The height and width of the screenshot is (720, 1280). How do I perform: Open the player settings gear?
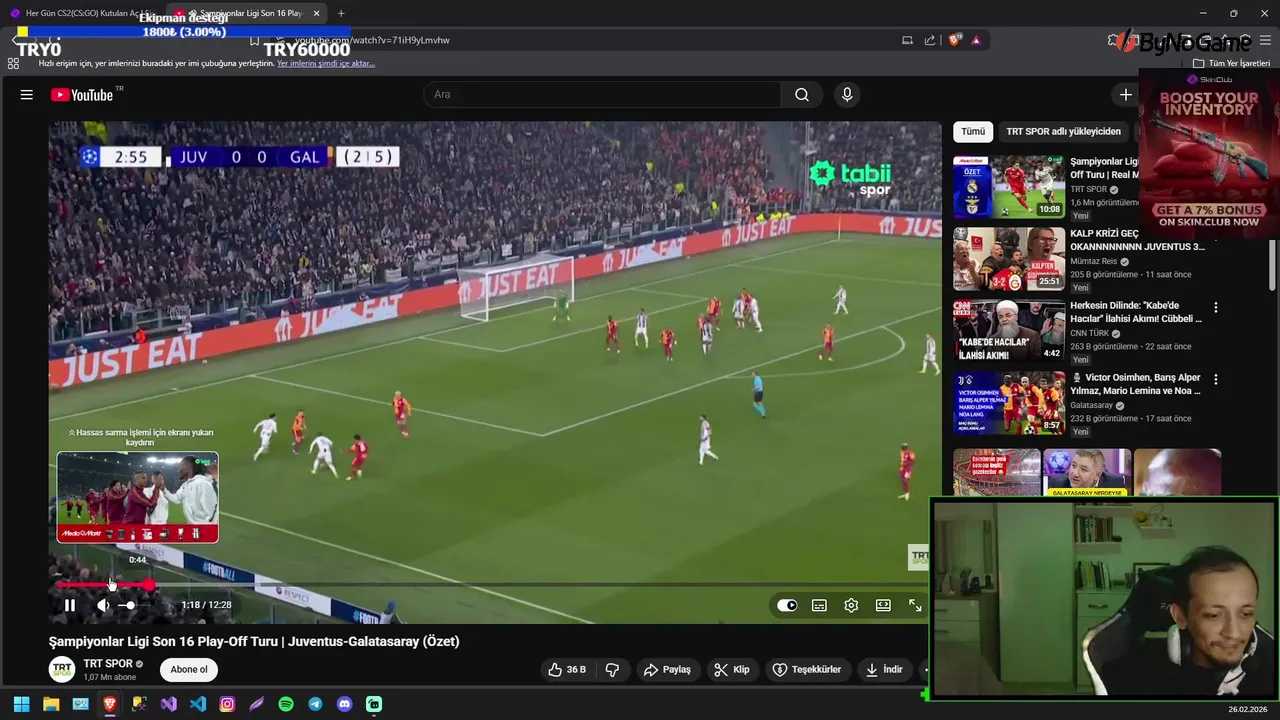pos(851,605)
